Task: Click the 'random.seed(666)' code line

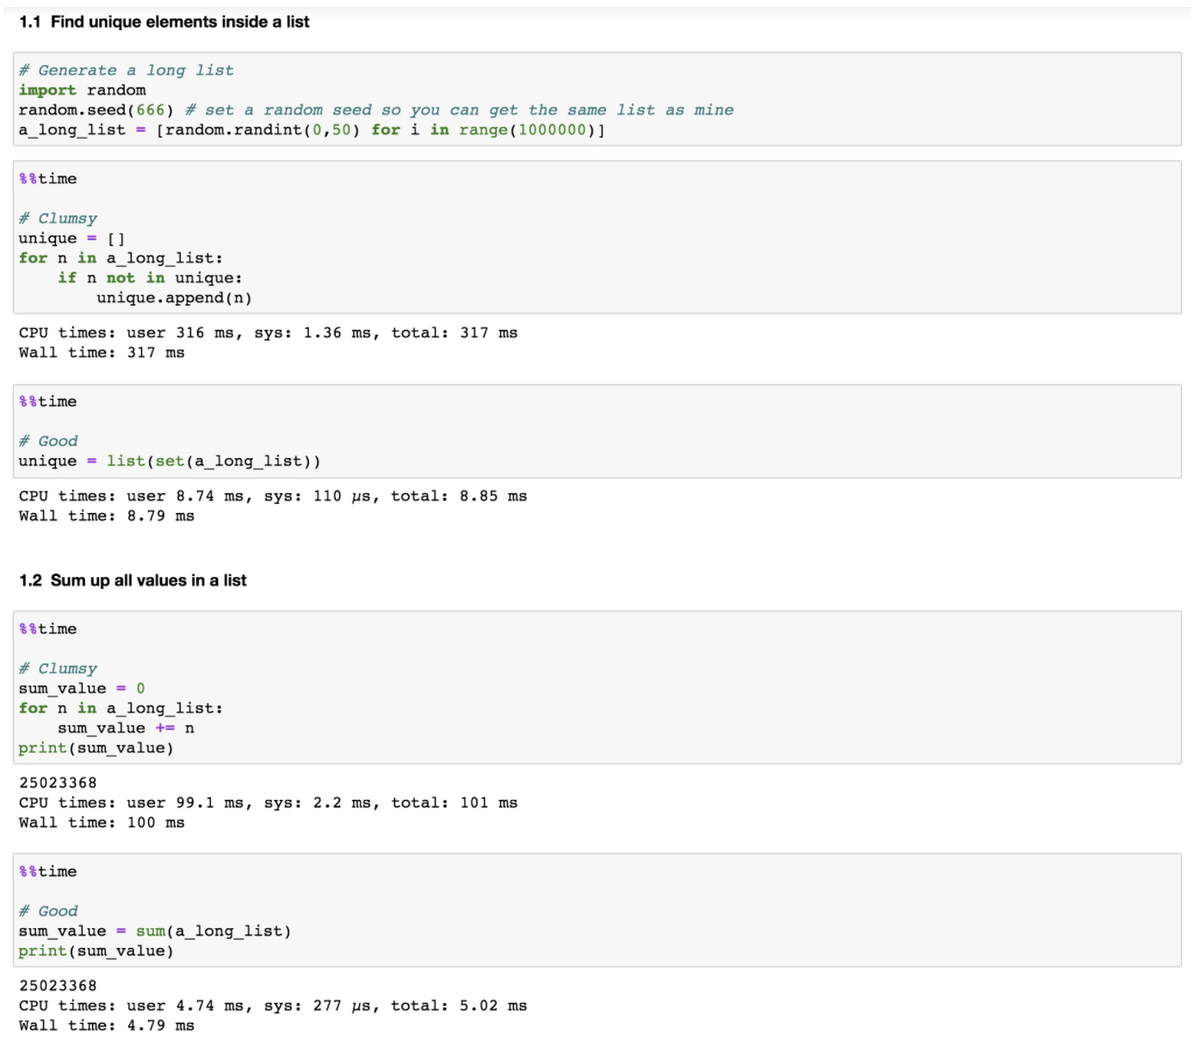Action: coord(376,110)
